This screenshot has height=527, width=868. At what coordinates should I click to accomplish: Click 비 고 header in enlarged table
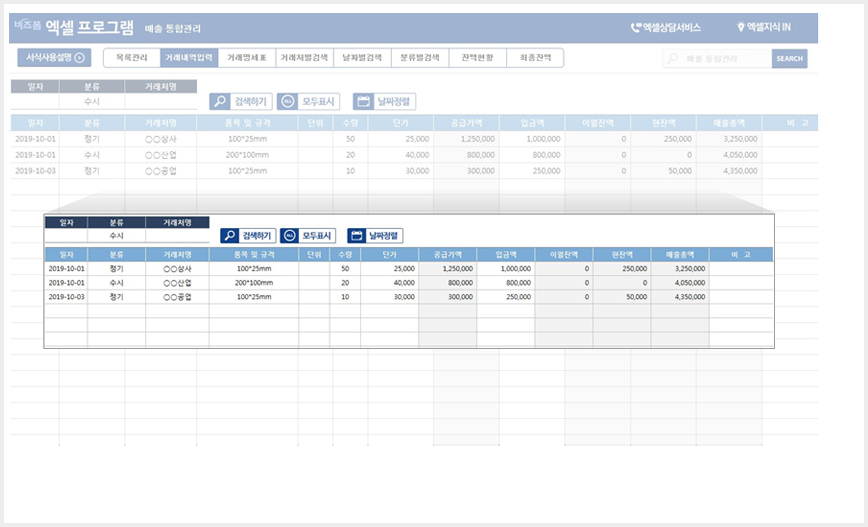(x=741, y=255)
